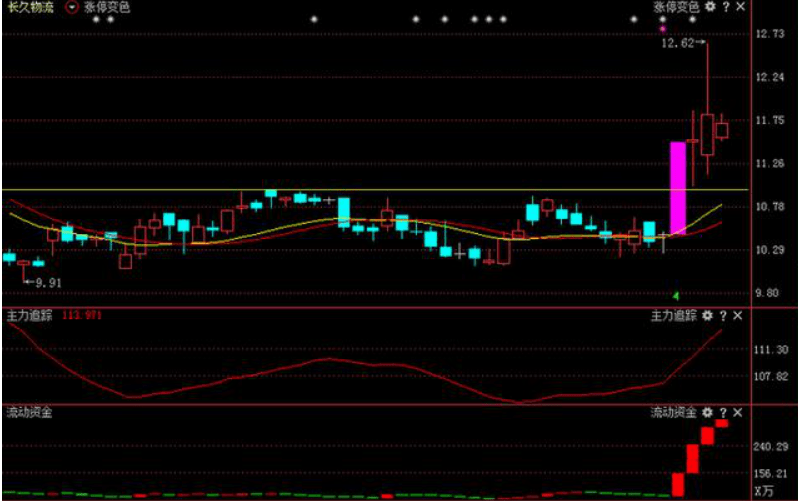Show help for 流动资金 indicator

[x=723, y=412]
